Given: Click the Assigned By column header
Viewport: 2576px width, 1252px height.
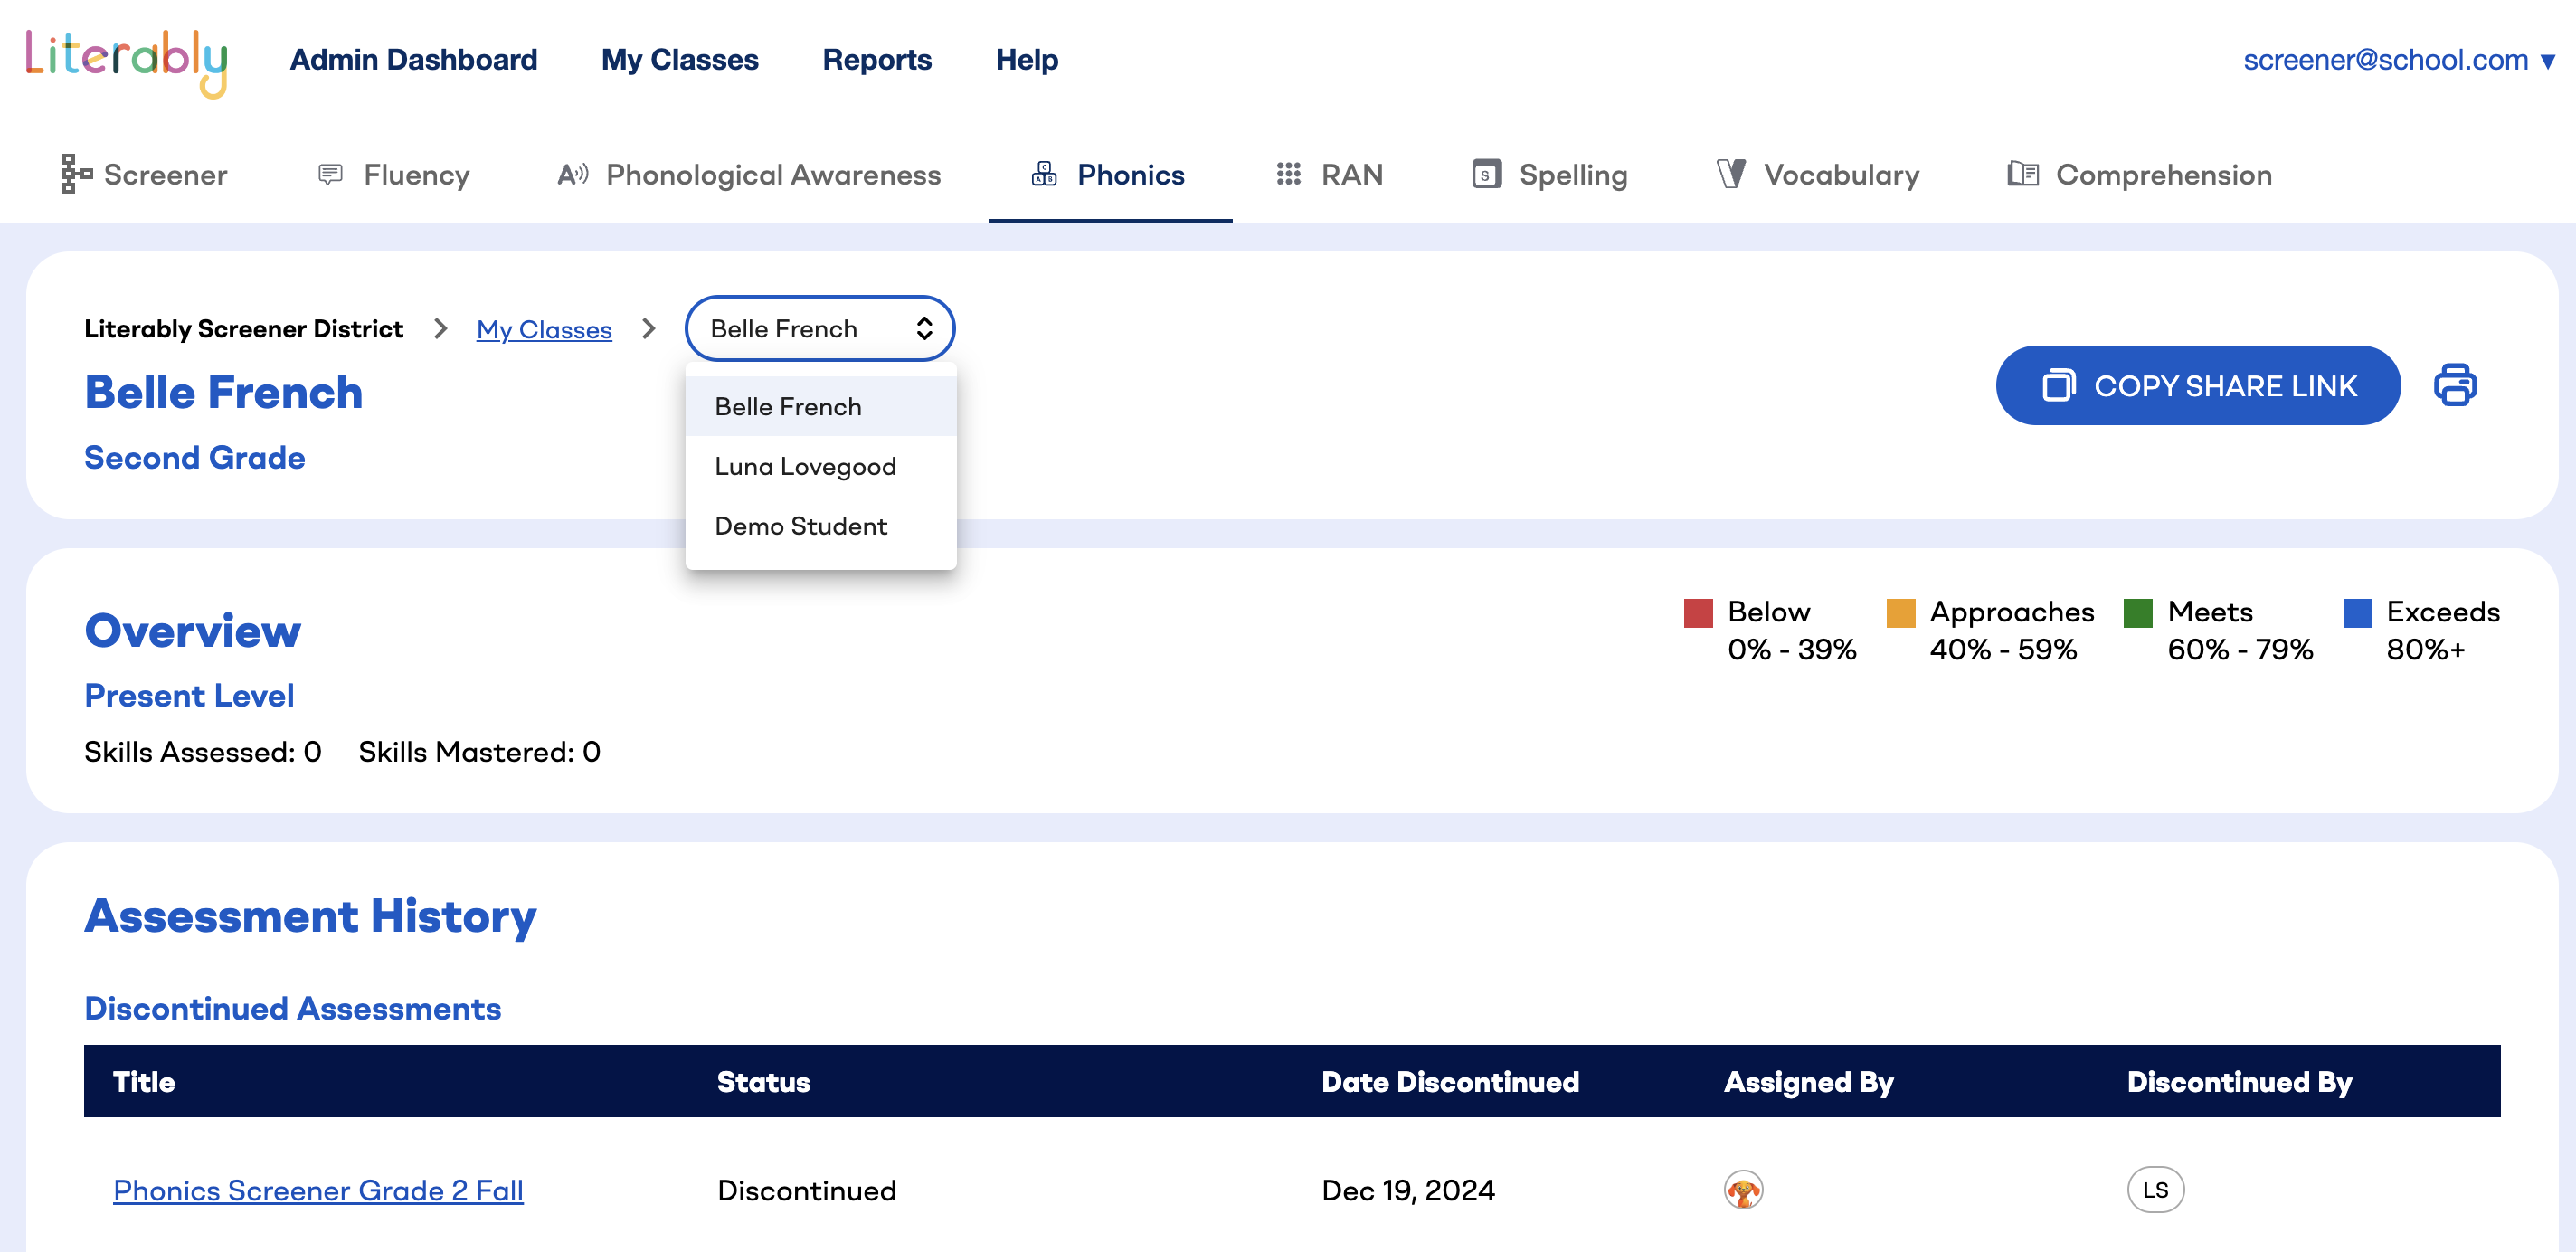Looking at the screenshot, I should 1808,1082.
